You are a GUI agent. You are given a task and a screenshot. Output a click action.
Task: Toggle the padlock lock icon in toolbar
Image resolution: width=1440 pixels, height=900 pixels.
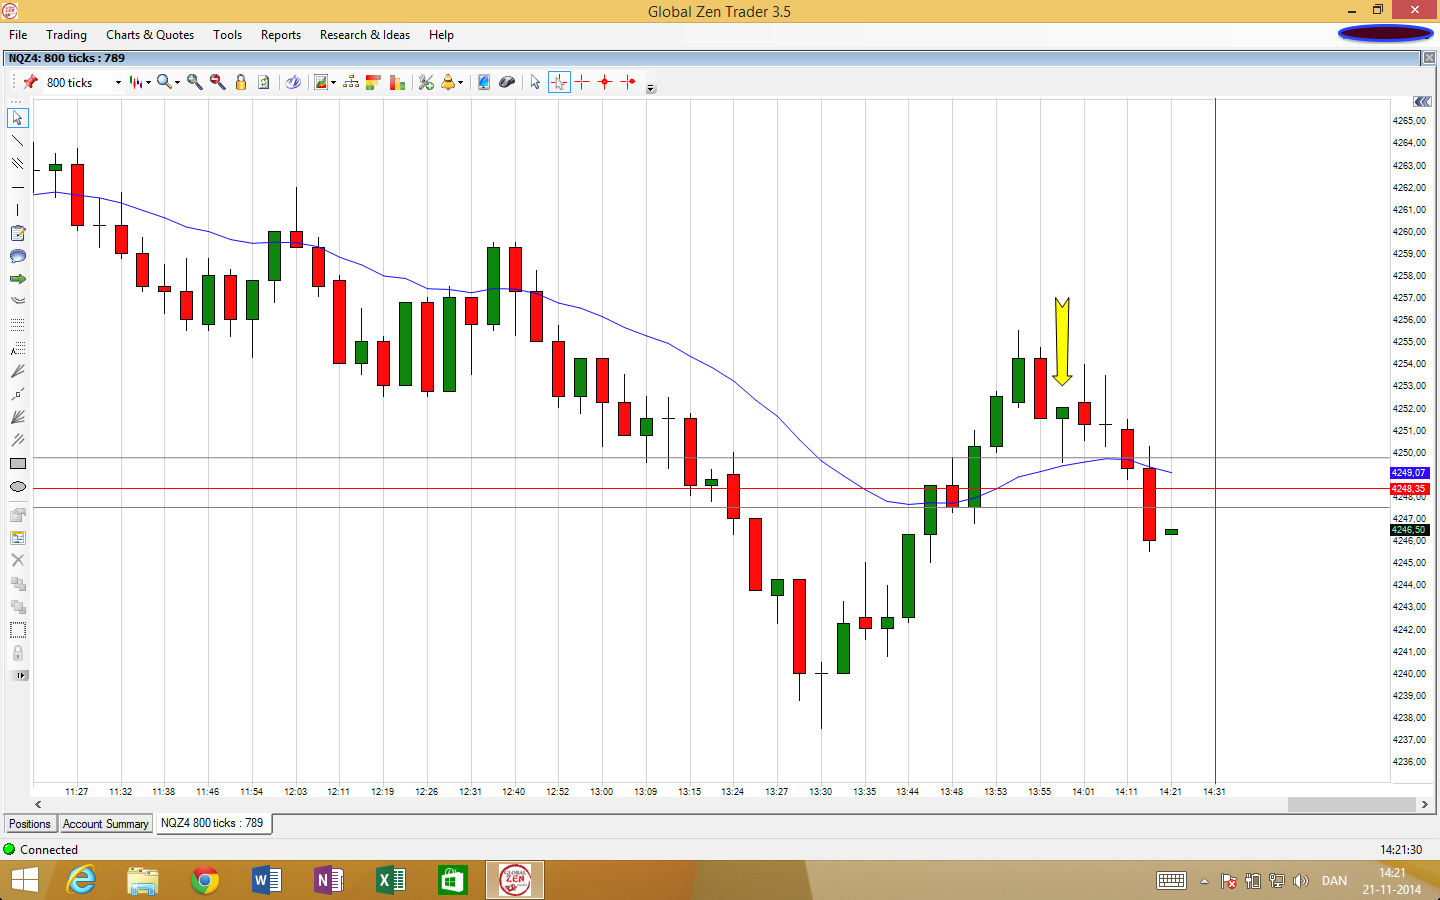point(241,82)
